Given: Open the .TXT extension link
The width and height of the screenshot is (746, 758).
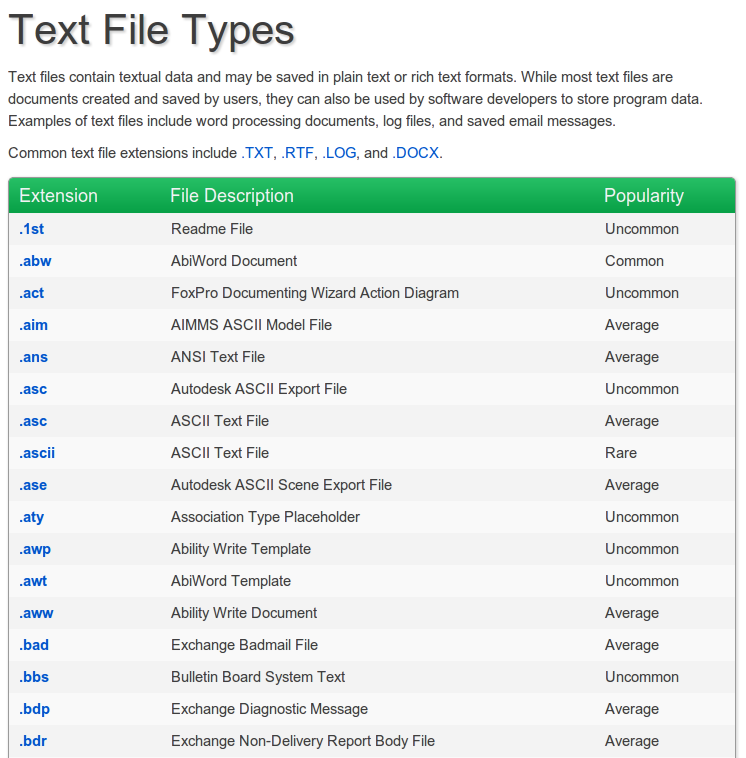Looking at the screenshot, I should tap(257, 153).
